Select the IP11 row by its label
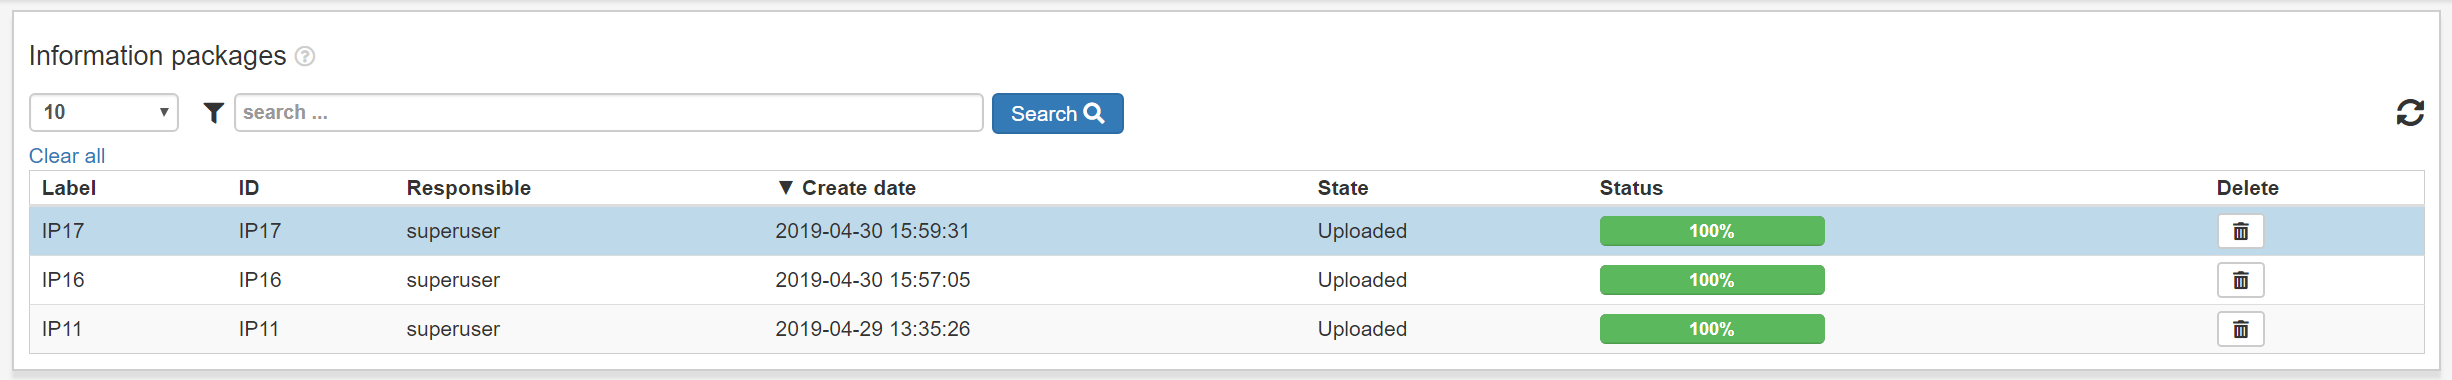Viewport: 2452px width, 380px height. point(62,329)
